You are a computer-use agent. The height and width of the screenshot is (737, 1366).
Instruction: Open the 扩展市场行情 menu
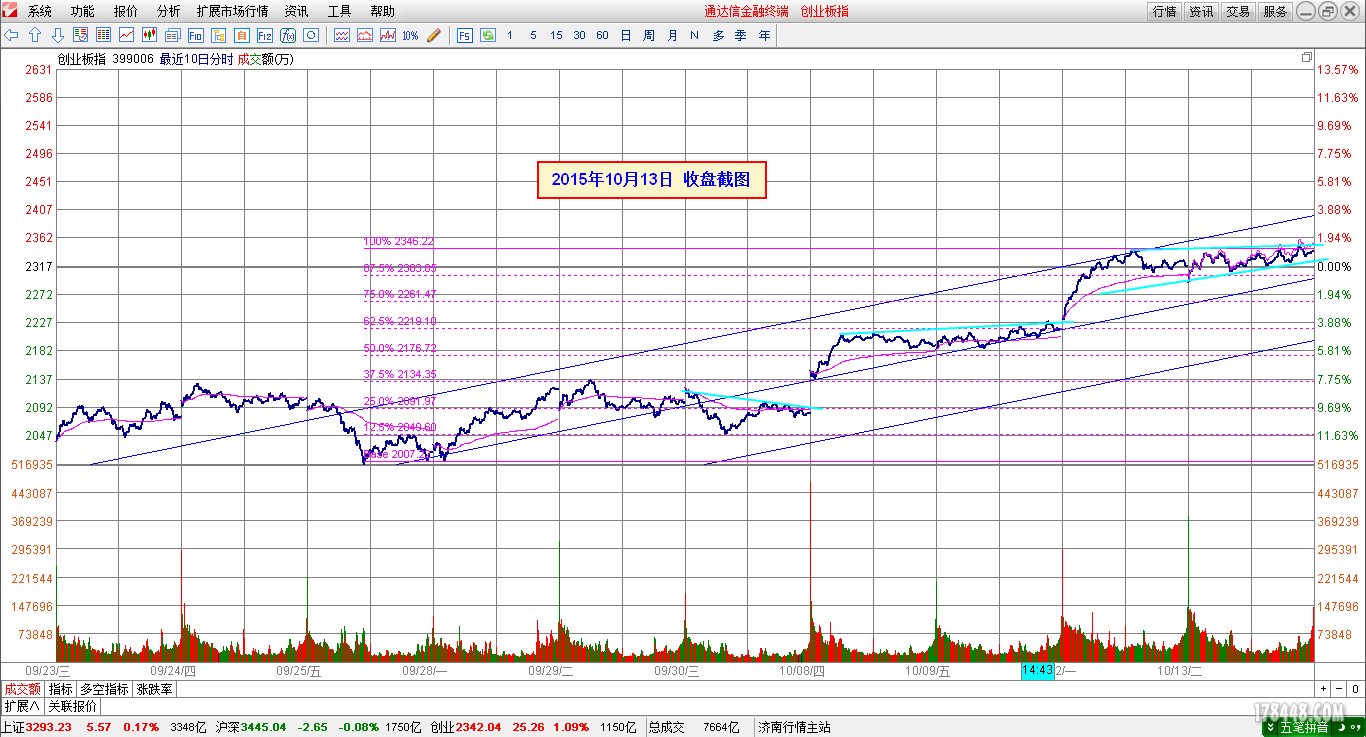232,11
